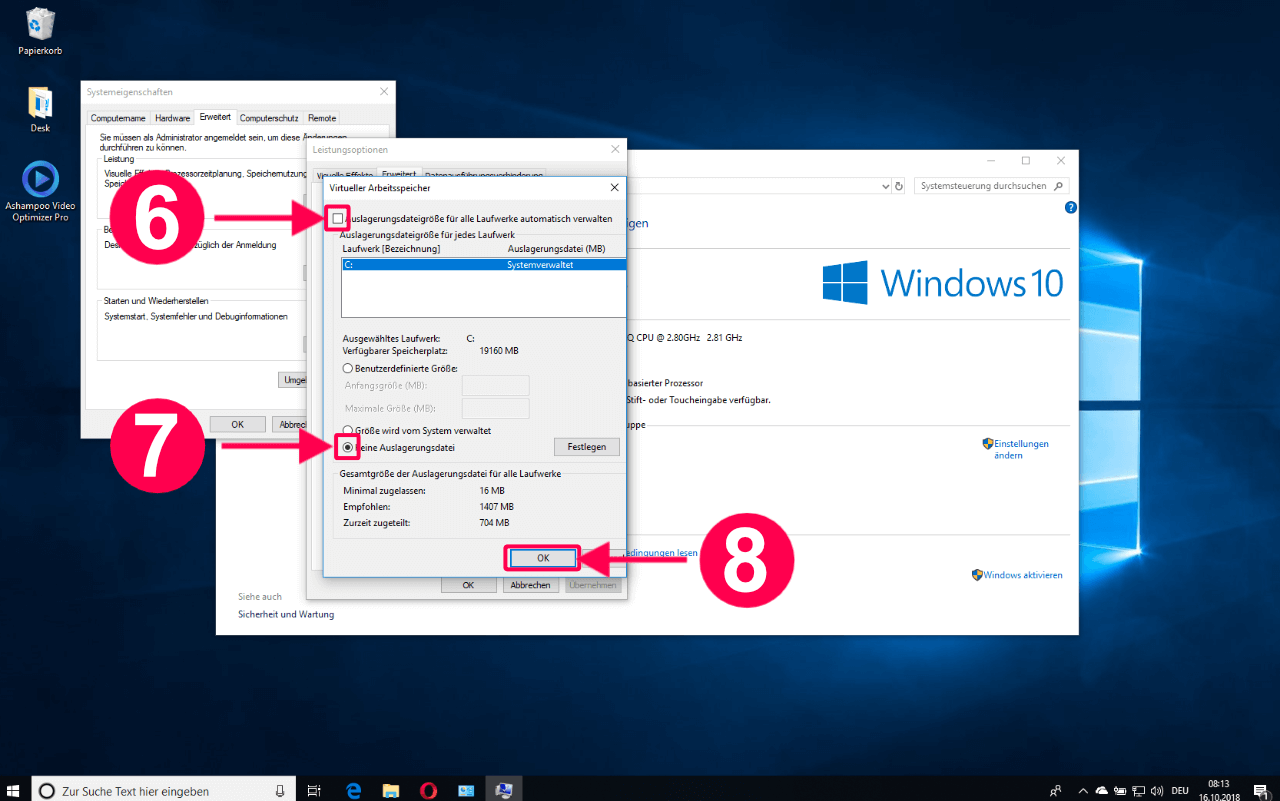Click OK in the Systemeigenschaften window
The image size is (1280, 801).
[237, 424]
